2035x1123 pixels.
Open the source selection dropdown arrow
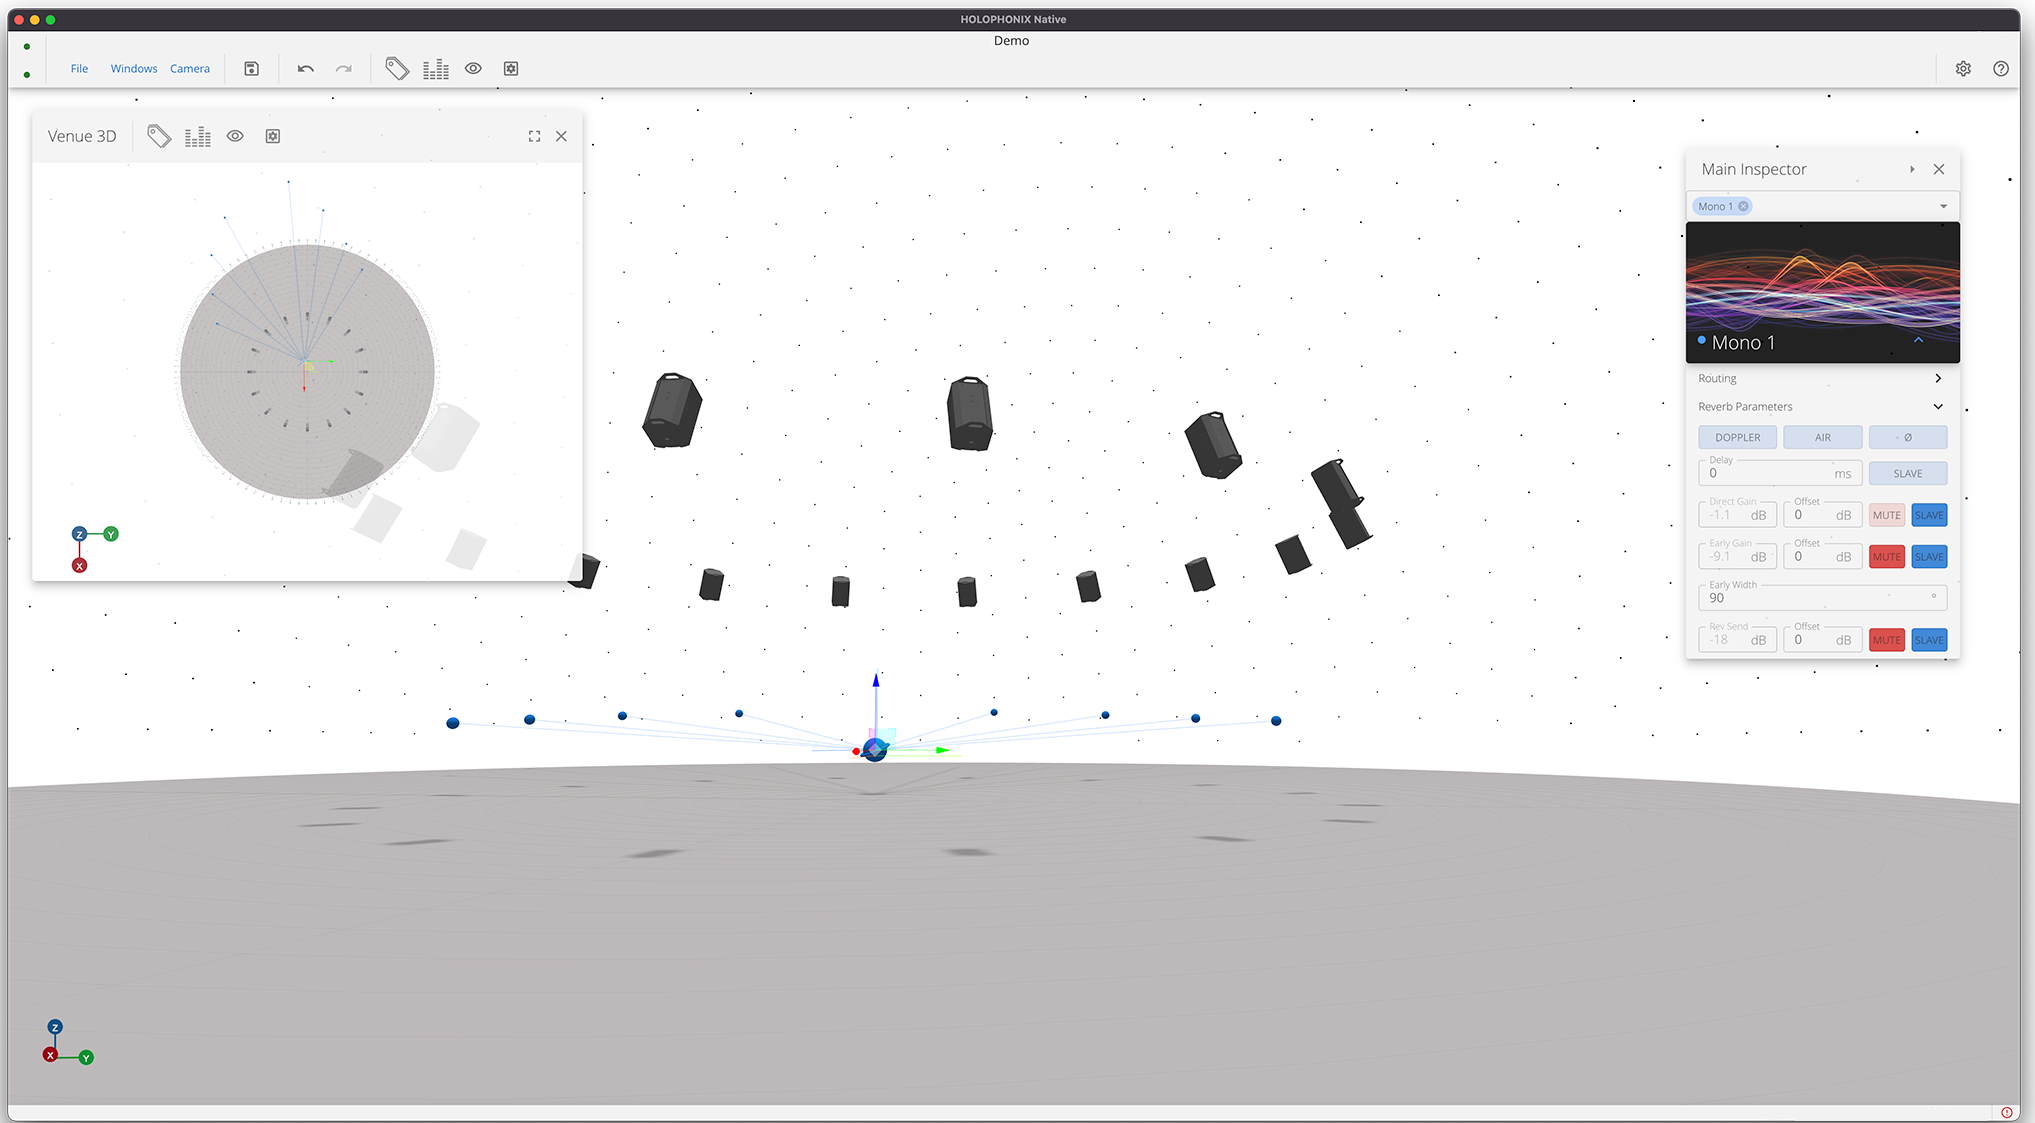coord(1943,206)
